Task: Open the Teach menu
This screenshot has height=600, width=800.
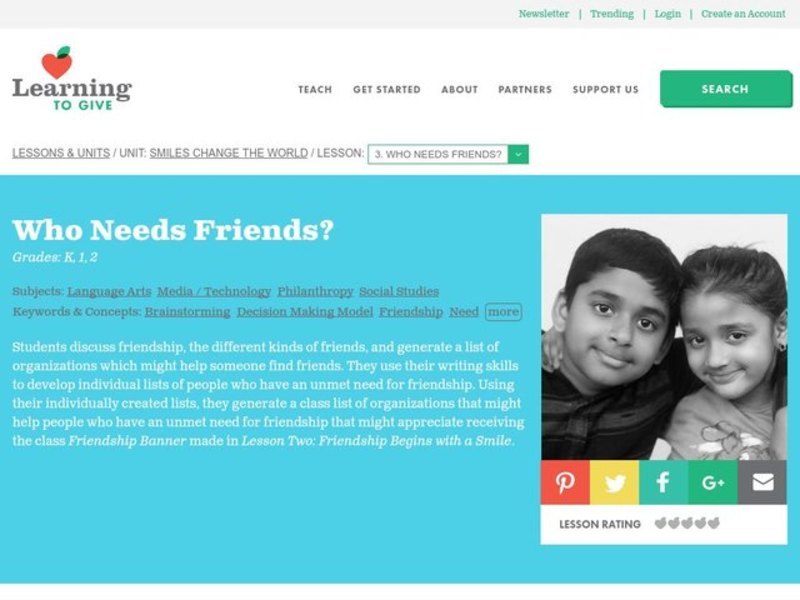Action: (315, 89)
